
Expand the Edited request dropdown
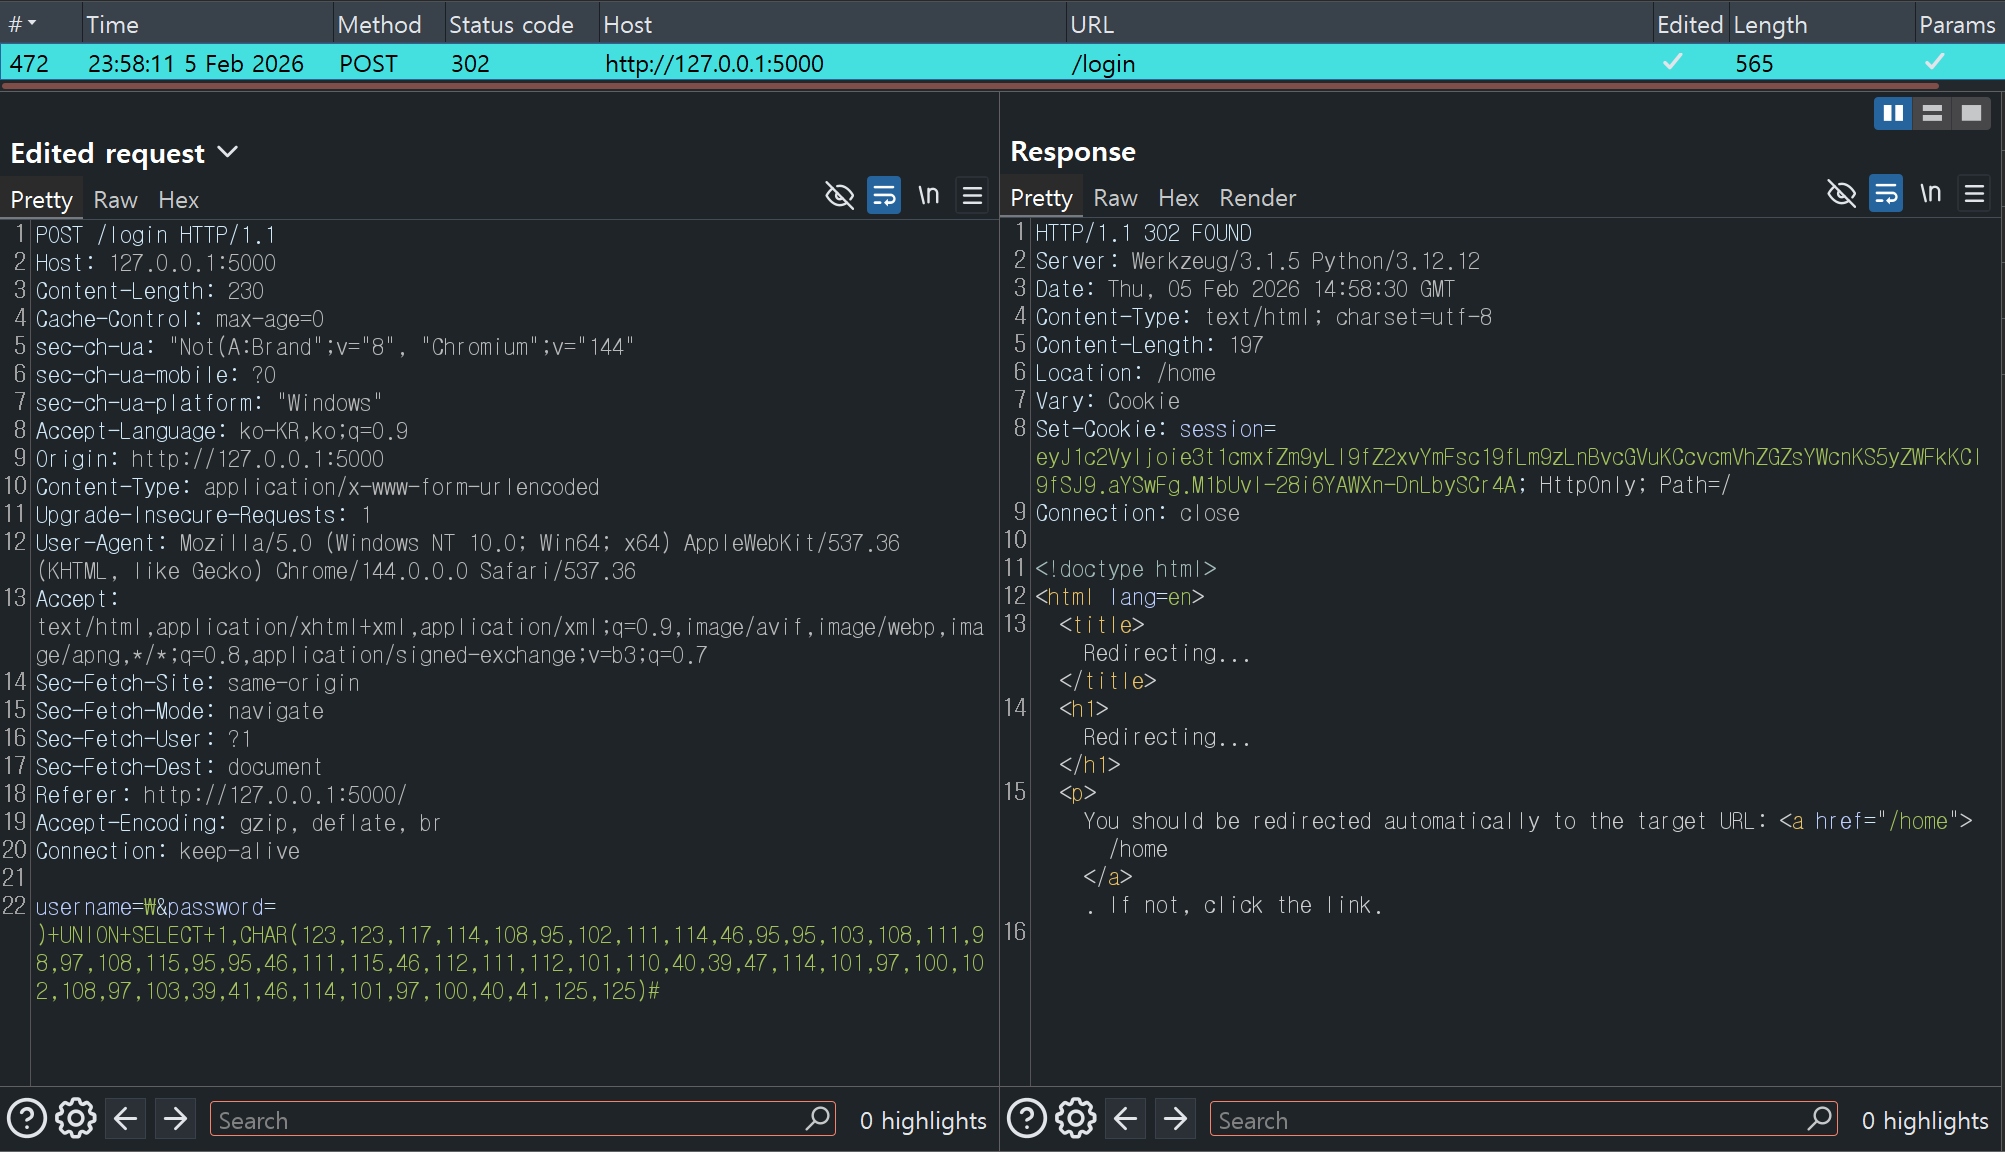click(228, 152)
